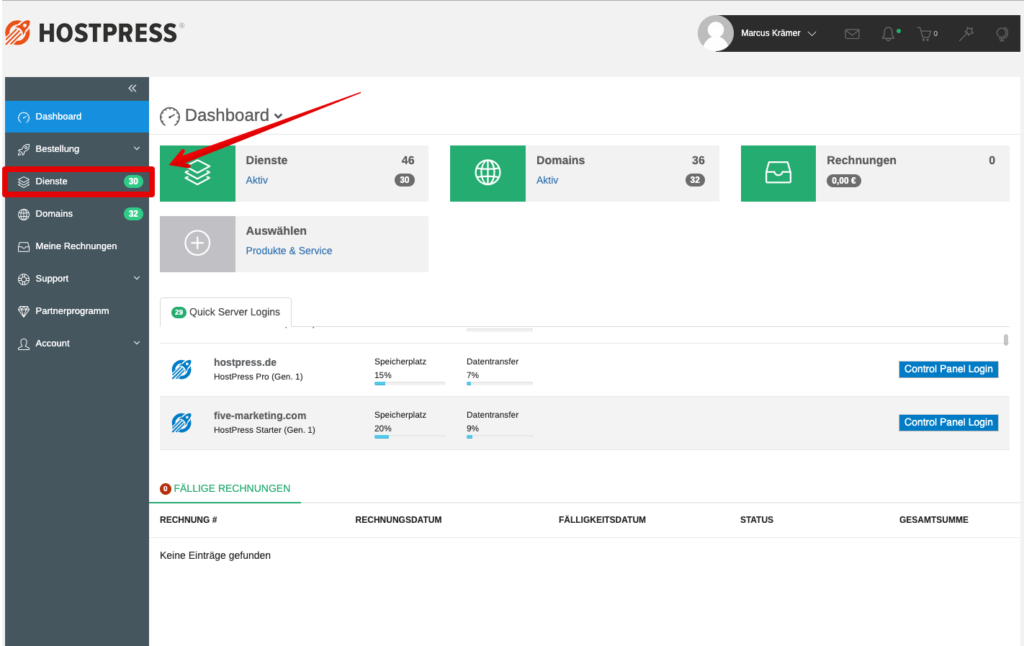Image resolution: width=1024 pixels, height=646 pixels.
Task: Click the 'HostPress Pro (Gen. 1)' plan text
Action: (x=258, y=377)
